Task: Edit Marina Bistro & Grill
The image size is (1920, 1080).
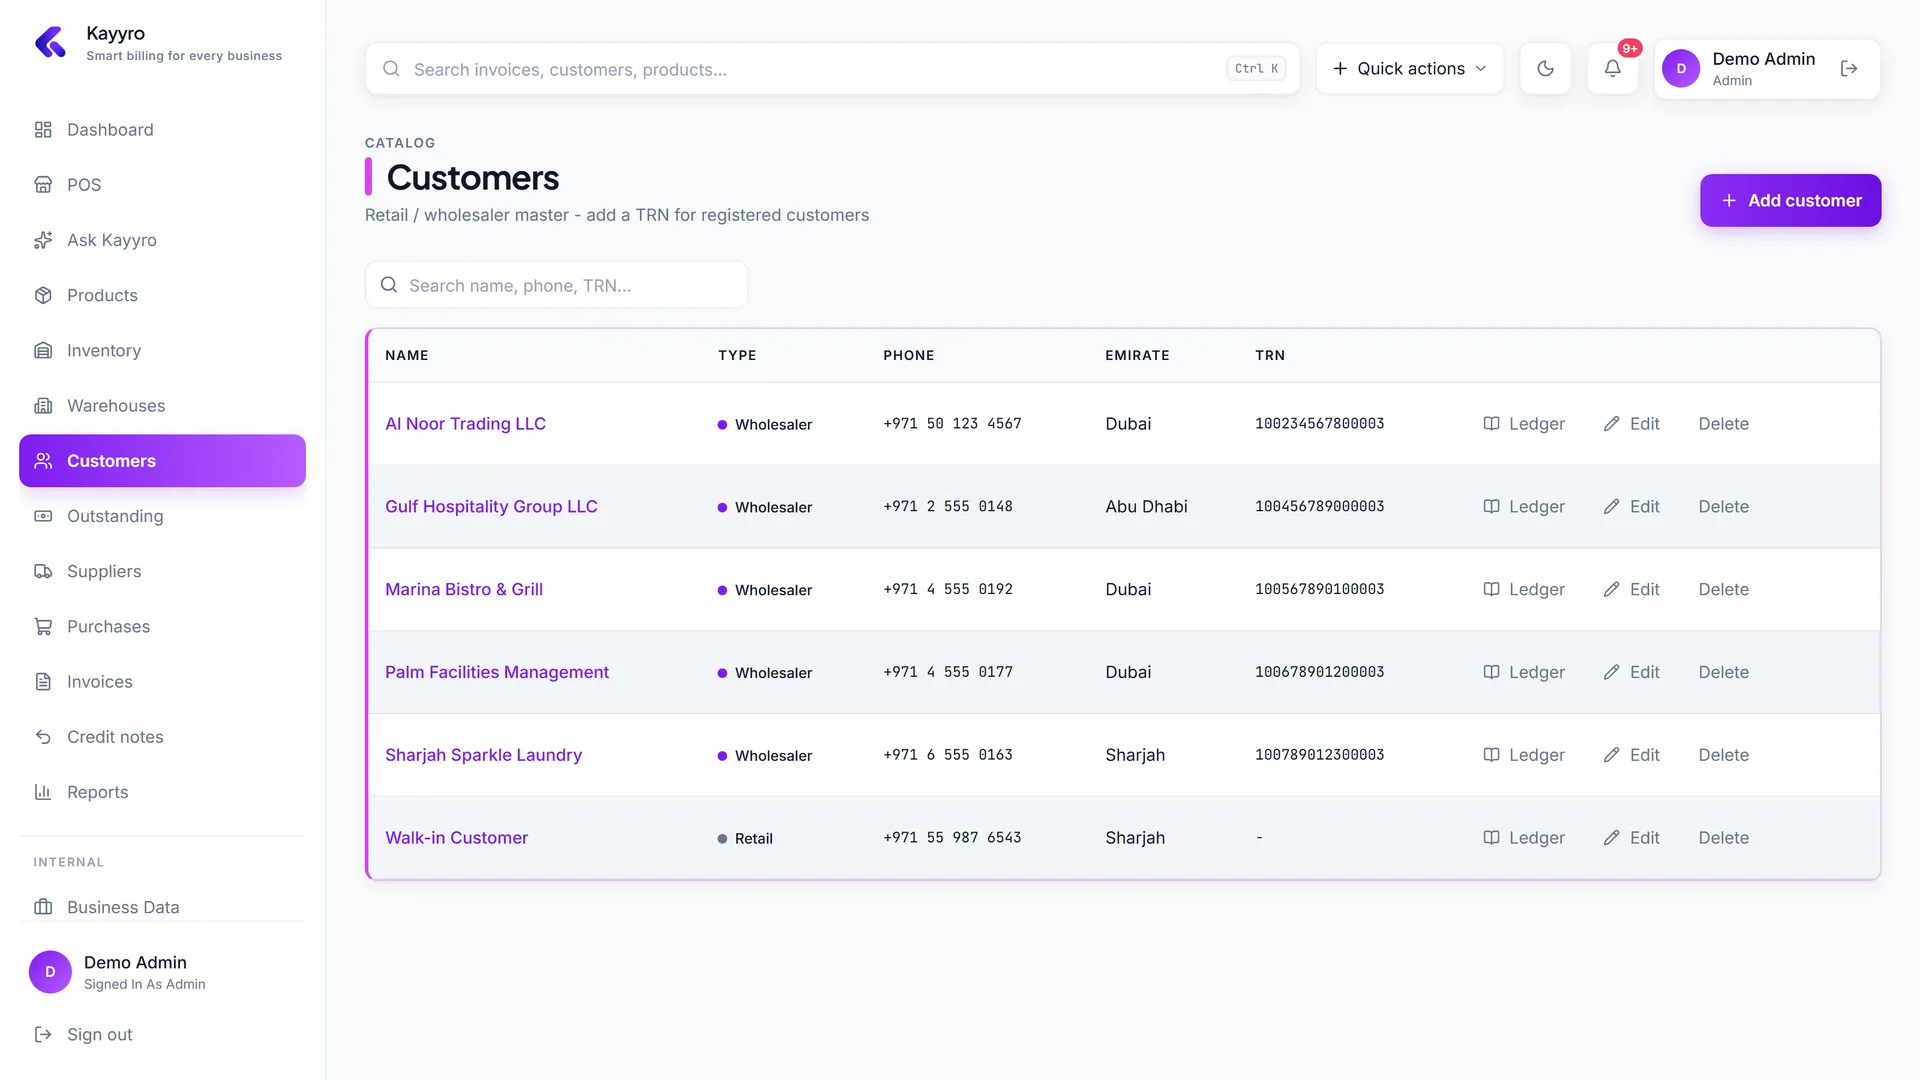Action: 1631,590
